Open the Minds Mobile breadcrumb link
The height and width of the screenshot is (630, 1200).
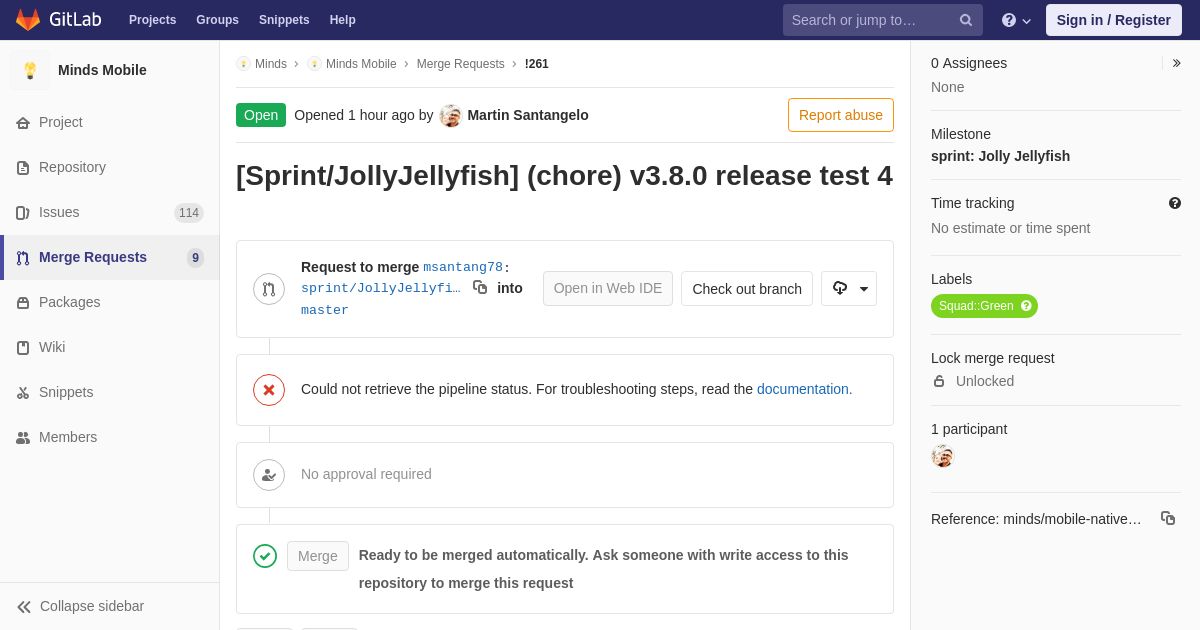tap(352, 64)
